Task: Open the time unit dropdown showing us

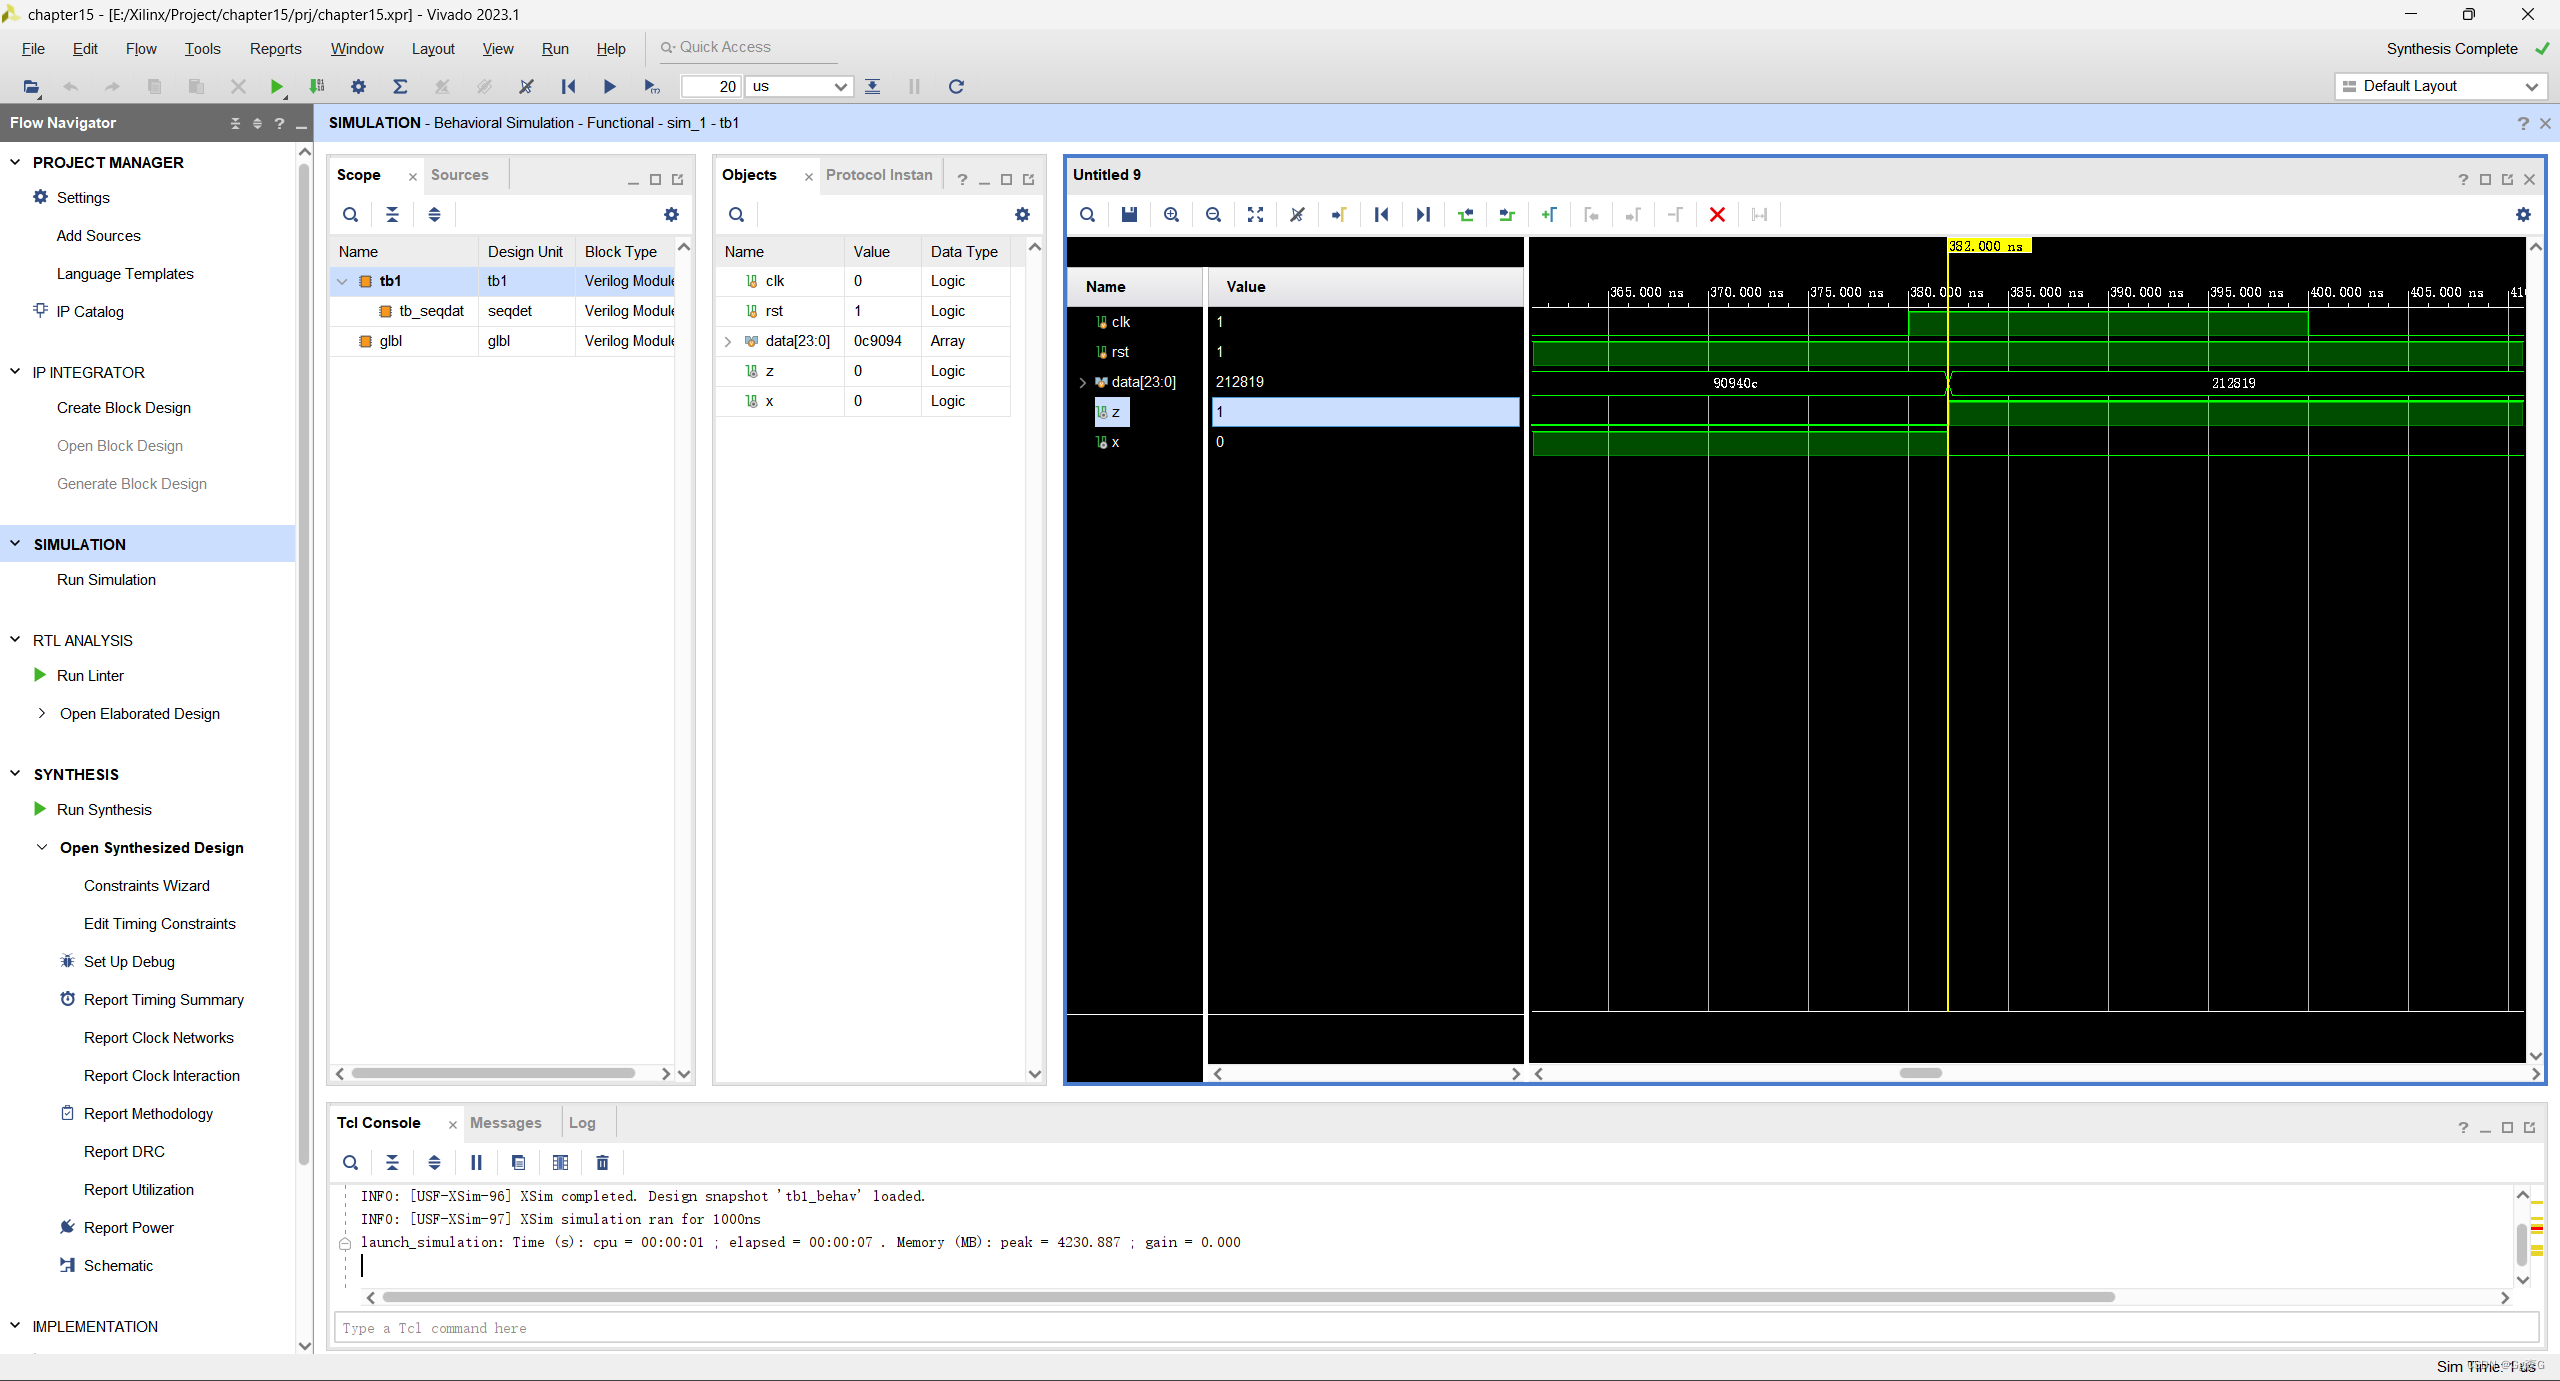Action: click(799, 87)
